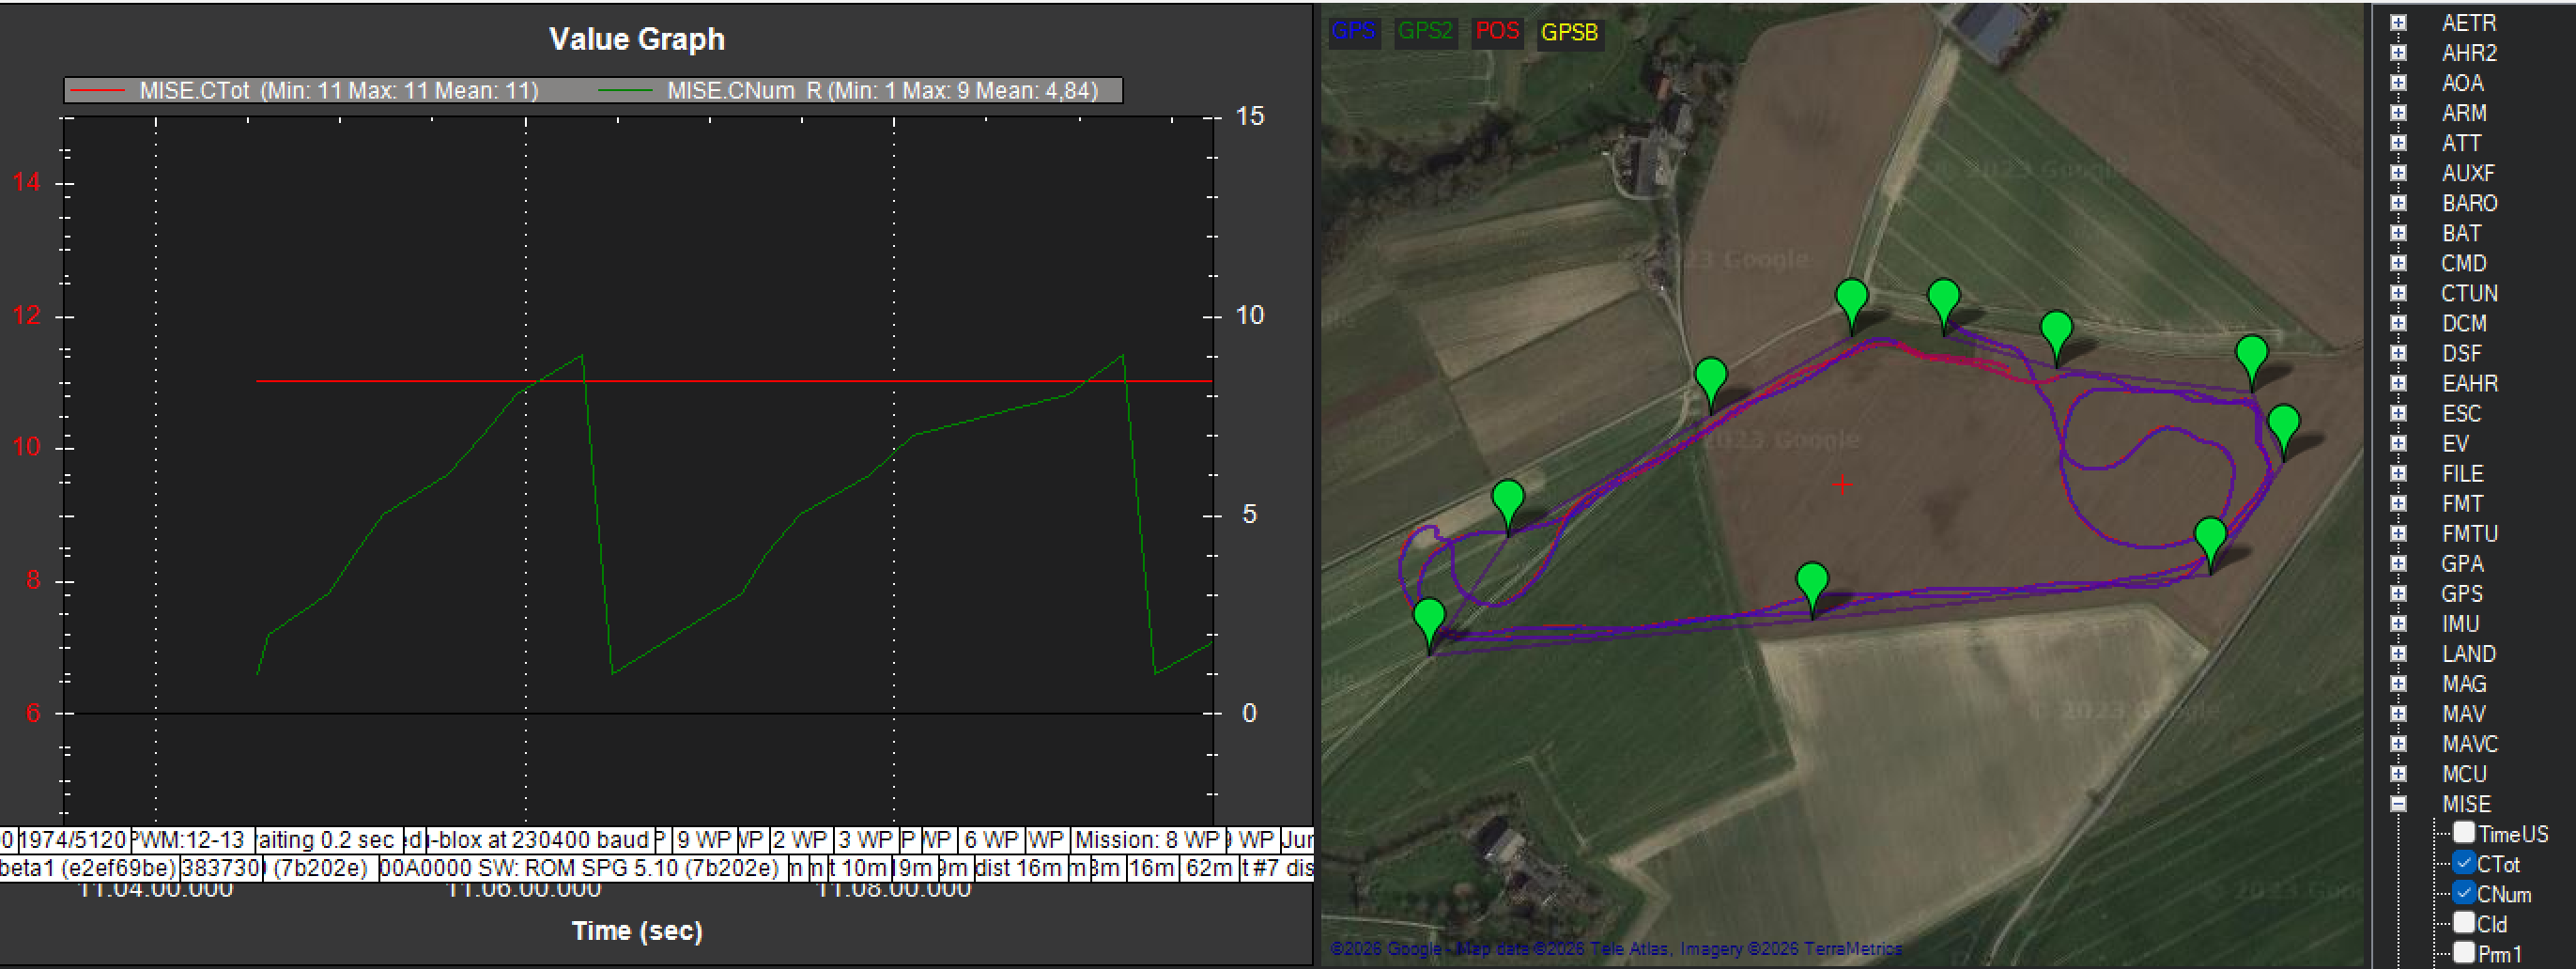Image resolution: width=2576 pixels, height=969 pixels.
Task: Click the plus icon next to IMU
Action: 2398,624
